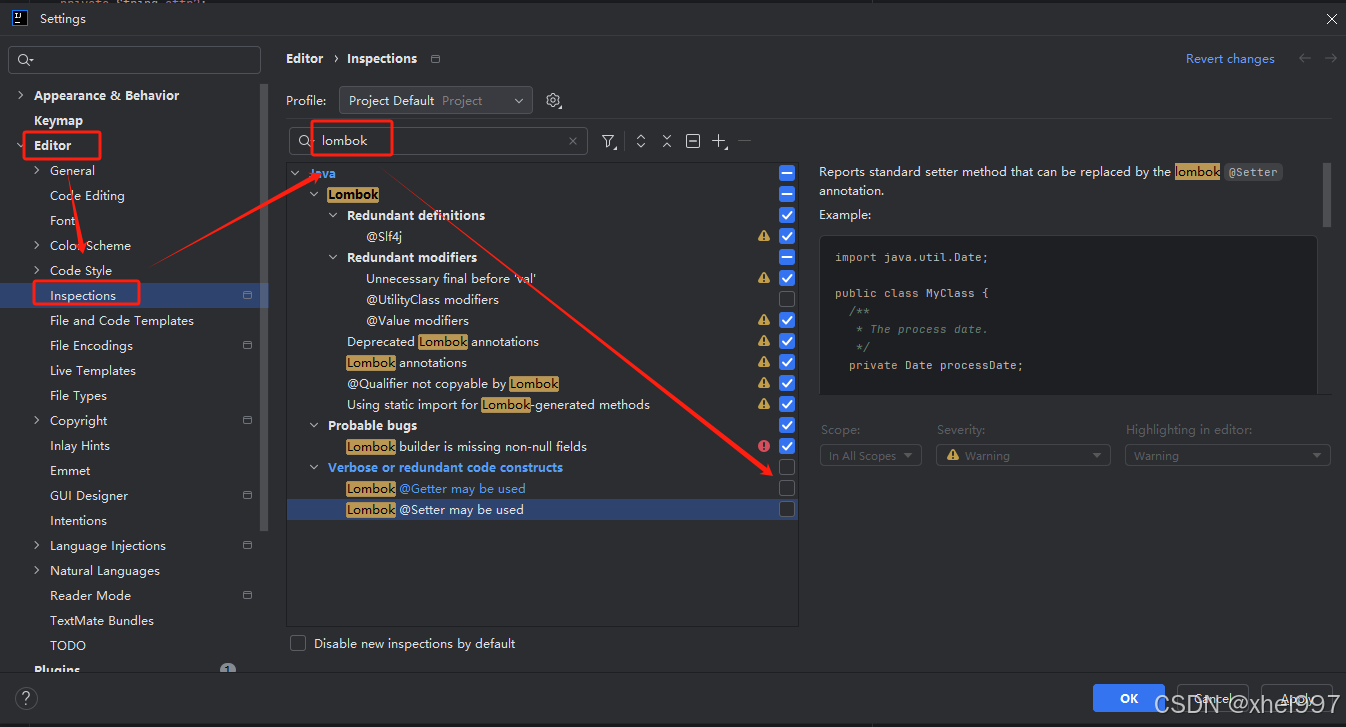Toggle the @Slf4j inspection checkbox

pos(787,236)
